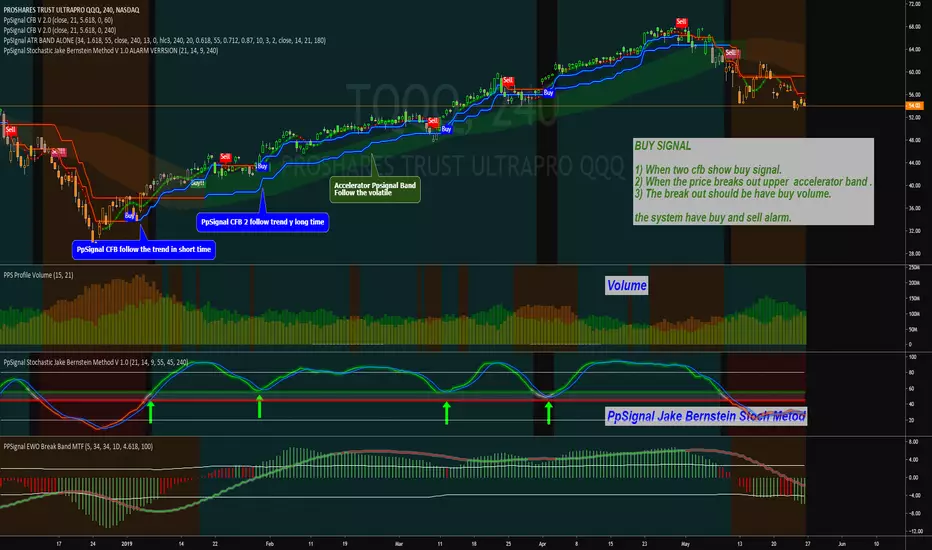Click the faded Sell marker after the May peak
The height and width of the screenshot is (550, 932).
(x=731, y=54)
